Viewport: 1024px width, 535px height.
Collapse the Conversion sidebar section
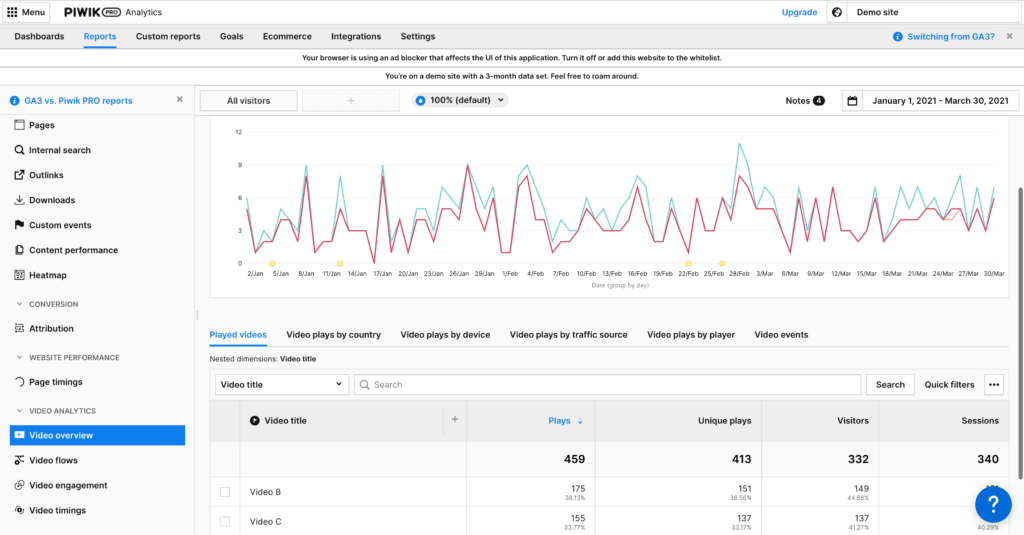(x=19, y=304)
